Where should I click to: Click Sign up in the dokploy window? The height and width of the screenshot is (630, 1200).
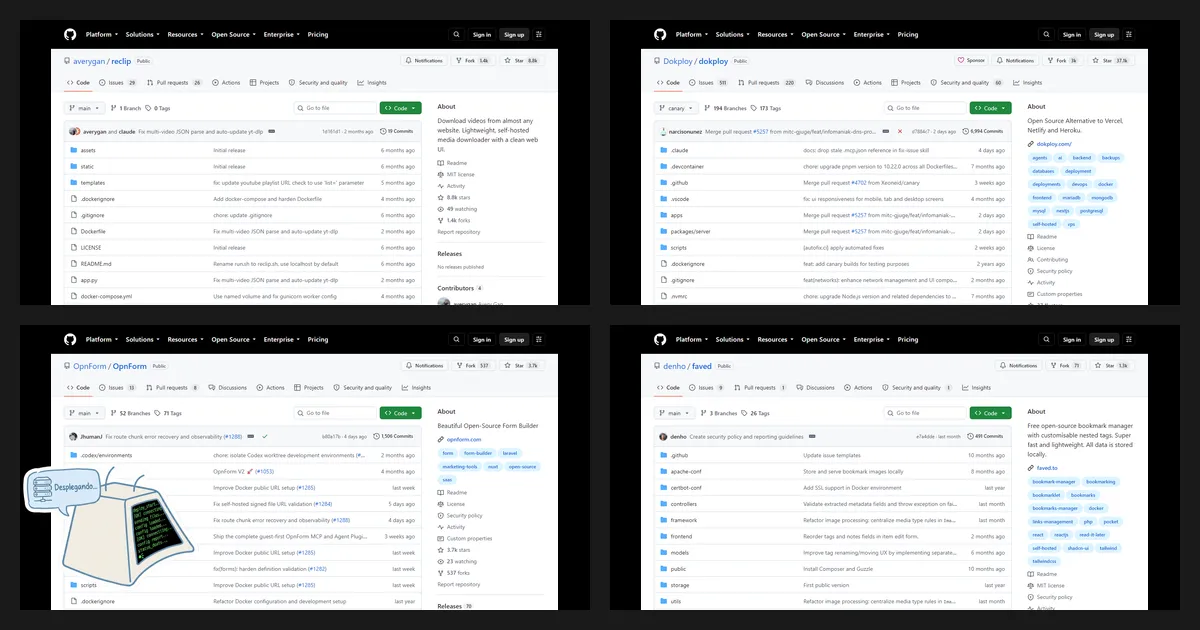pos(1104,34)
